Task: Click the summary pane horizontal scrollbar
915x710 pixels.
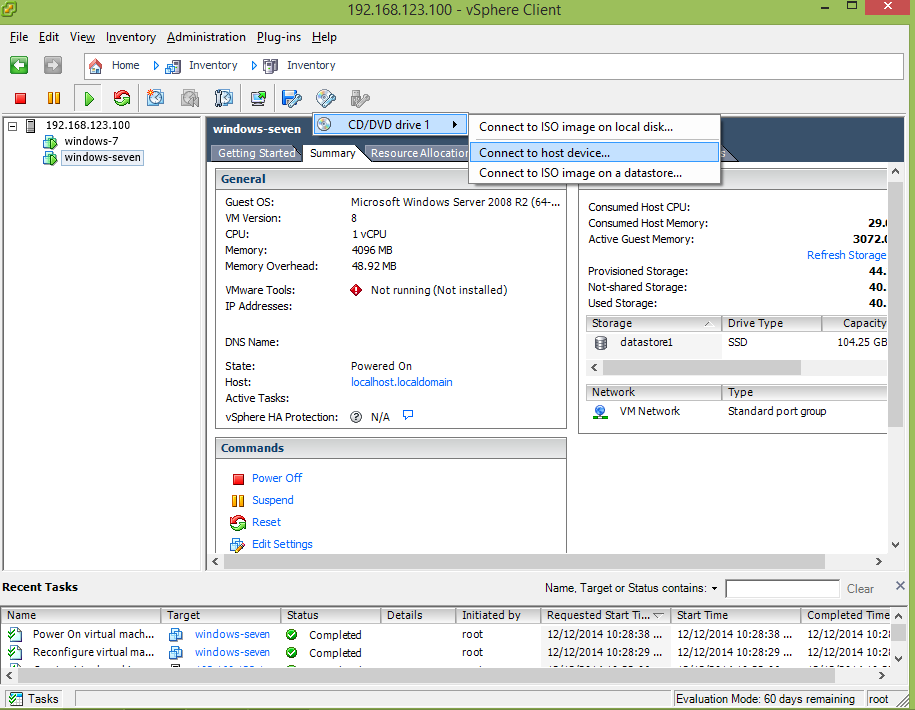Action: point(524,561)
